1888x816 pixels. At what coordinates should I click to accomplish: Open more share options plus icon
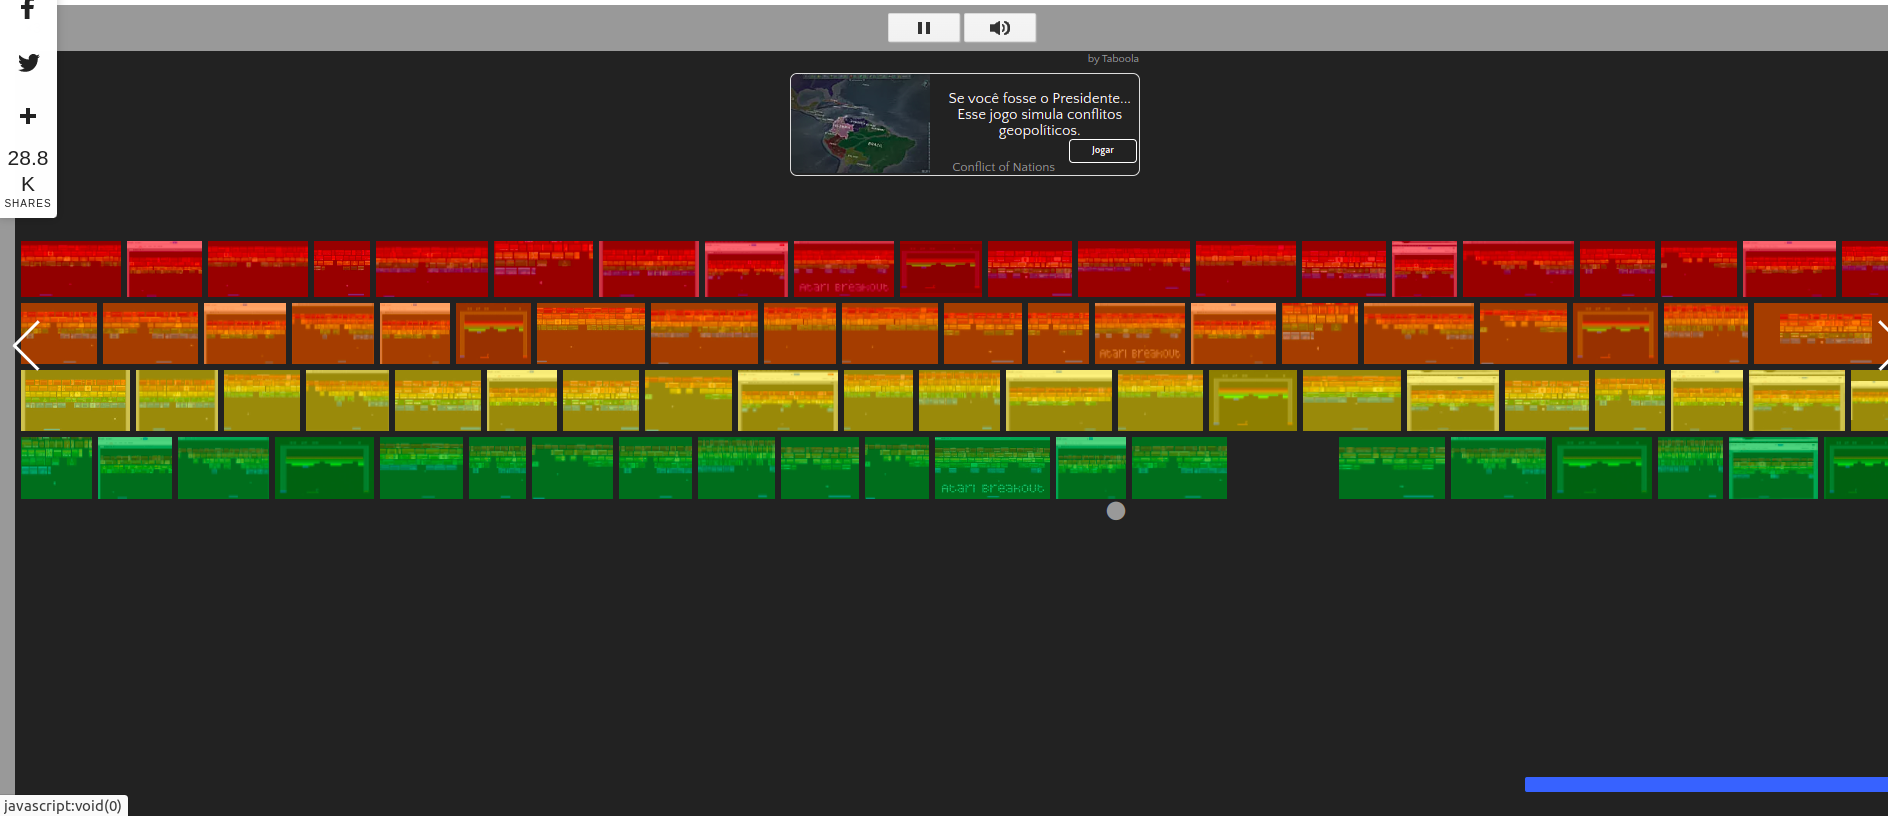coord(28,116)
